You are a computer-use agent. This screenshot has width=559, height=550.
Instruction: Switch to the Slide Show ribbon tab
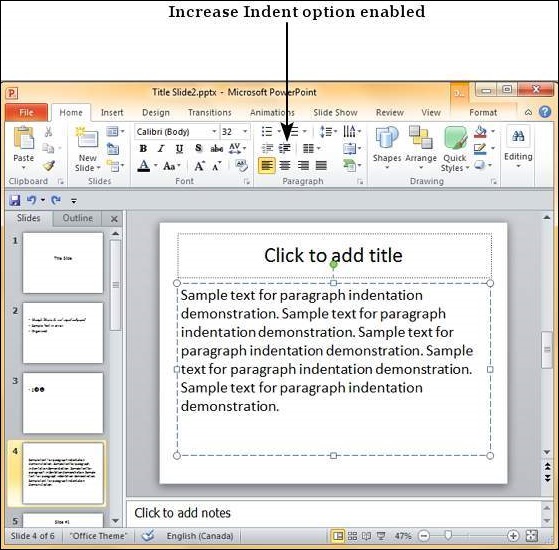pyautogui.click(x=335, y=113)
